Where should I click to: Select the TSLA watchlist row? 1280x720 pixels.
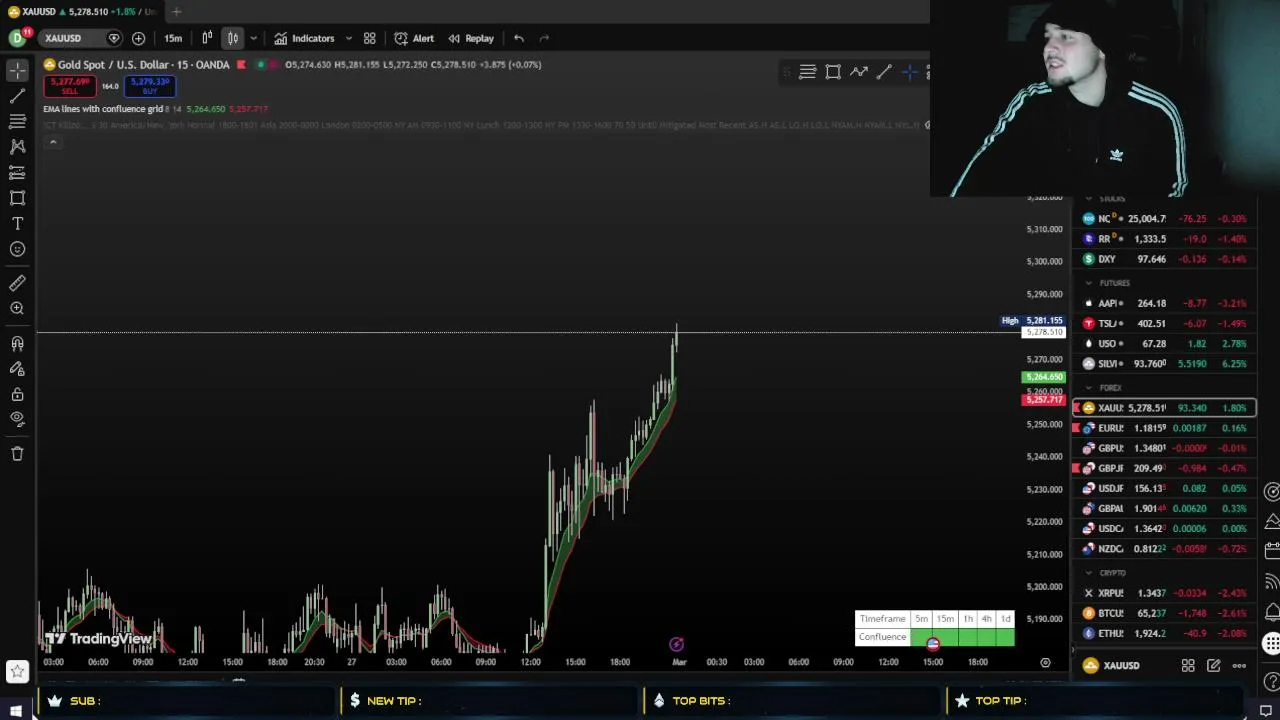tap(1165, 323)
